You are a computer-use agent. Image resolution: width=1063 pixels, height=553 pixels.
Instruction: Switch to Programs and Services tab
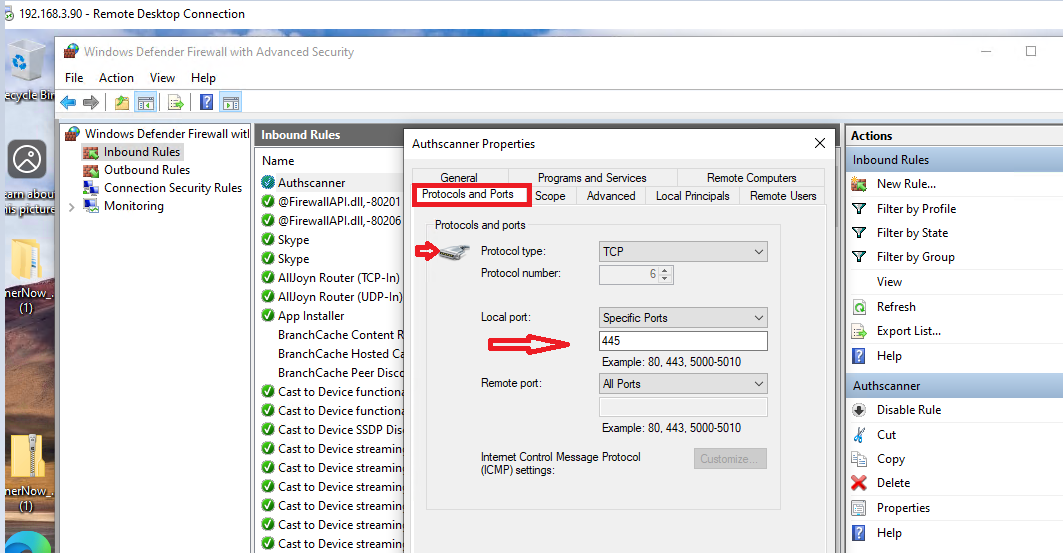pos(592,177)
